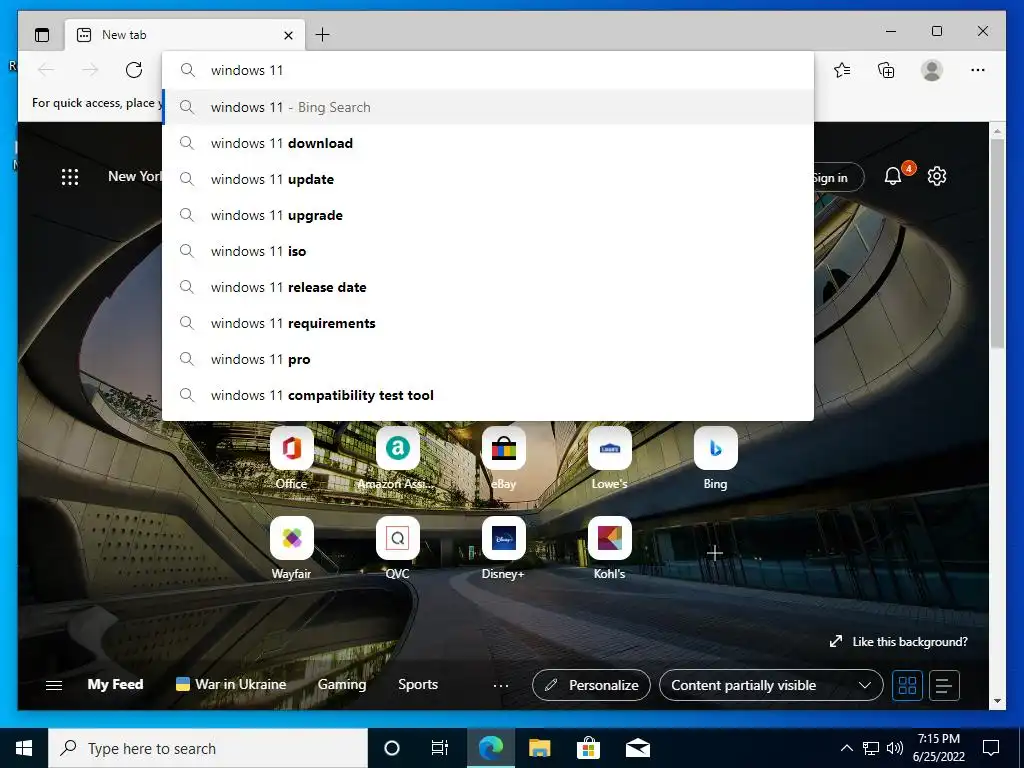Screen dimensions: 1024x768
Task: Open the Favorites star list icon
Action: [842, 70]
